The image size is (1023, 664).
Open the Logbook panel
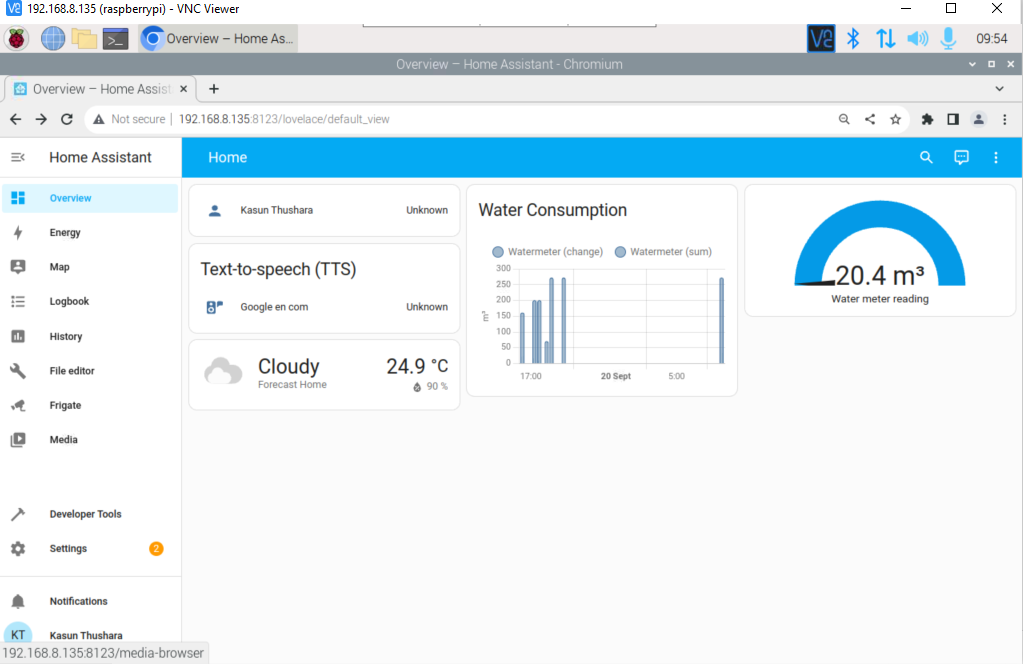pos(69,301)
